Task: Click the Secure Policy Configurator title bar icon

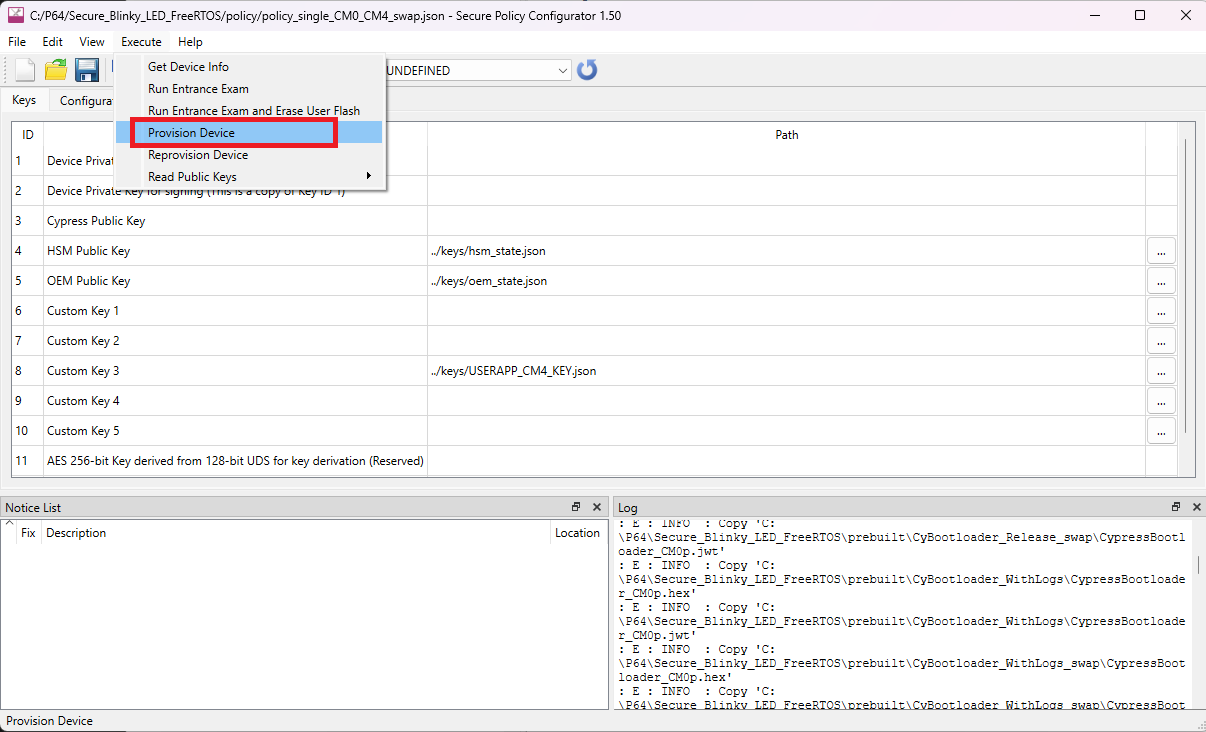Action: click(x=15, y=15)
